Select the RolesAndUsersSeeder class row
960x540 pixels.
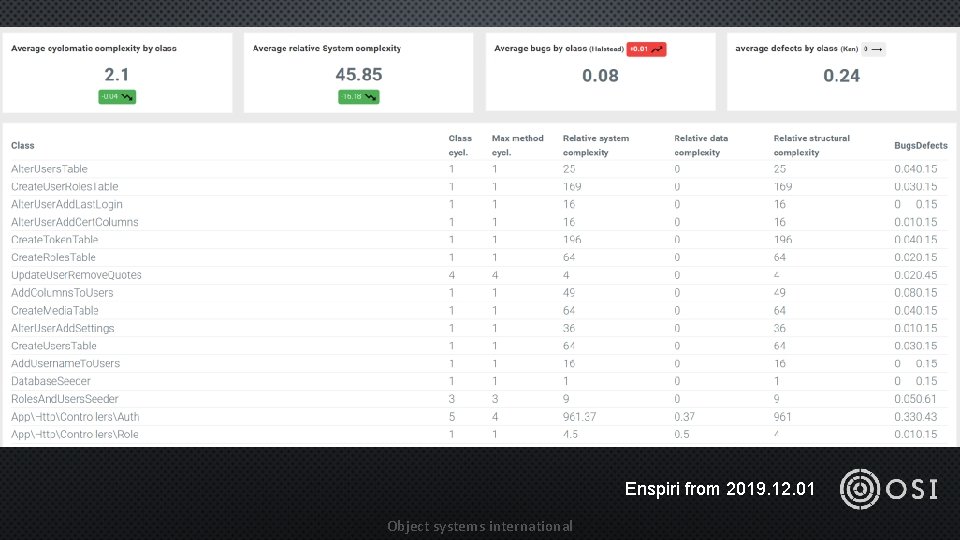pos(479,399)
